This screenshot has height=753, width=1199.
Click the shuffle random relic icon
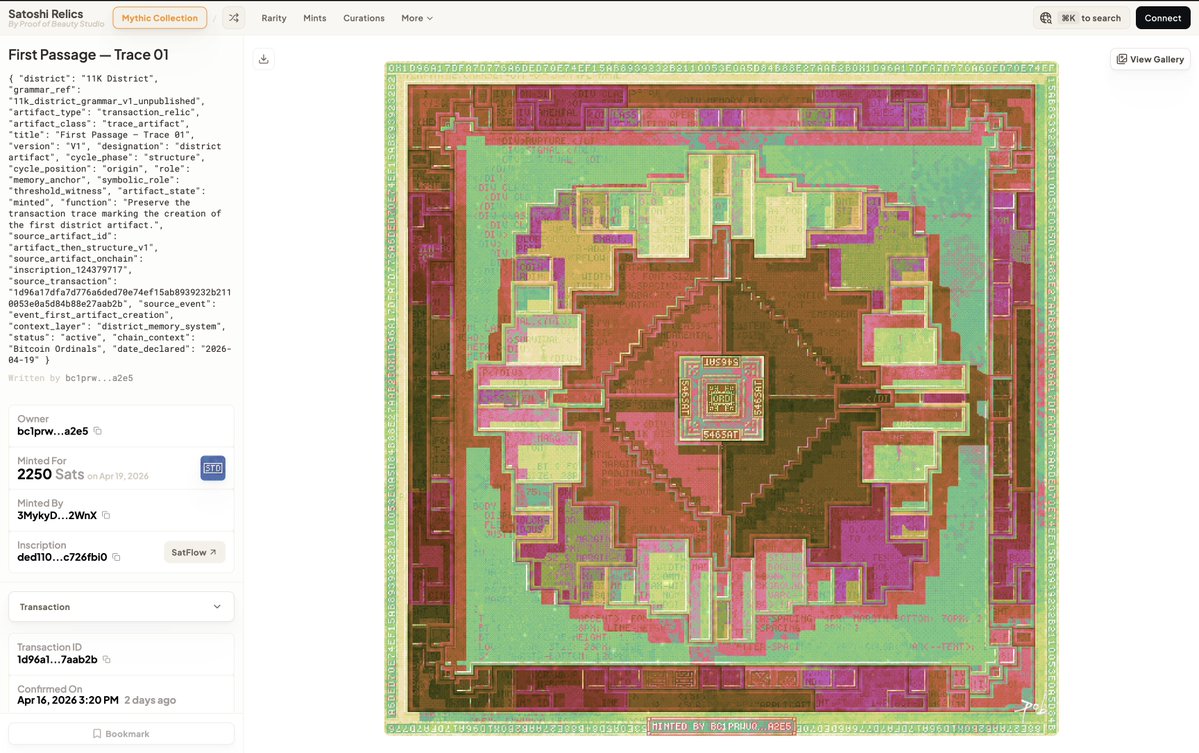click(233, 18)
